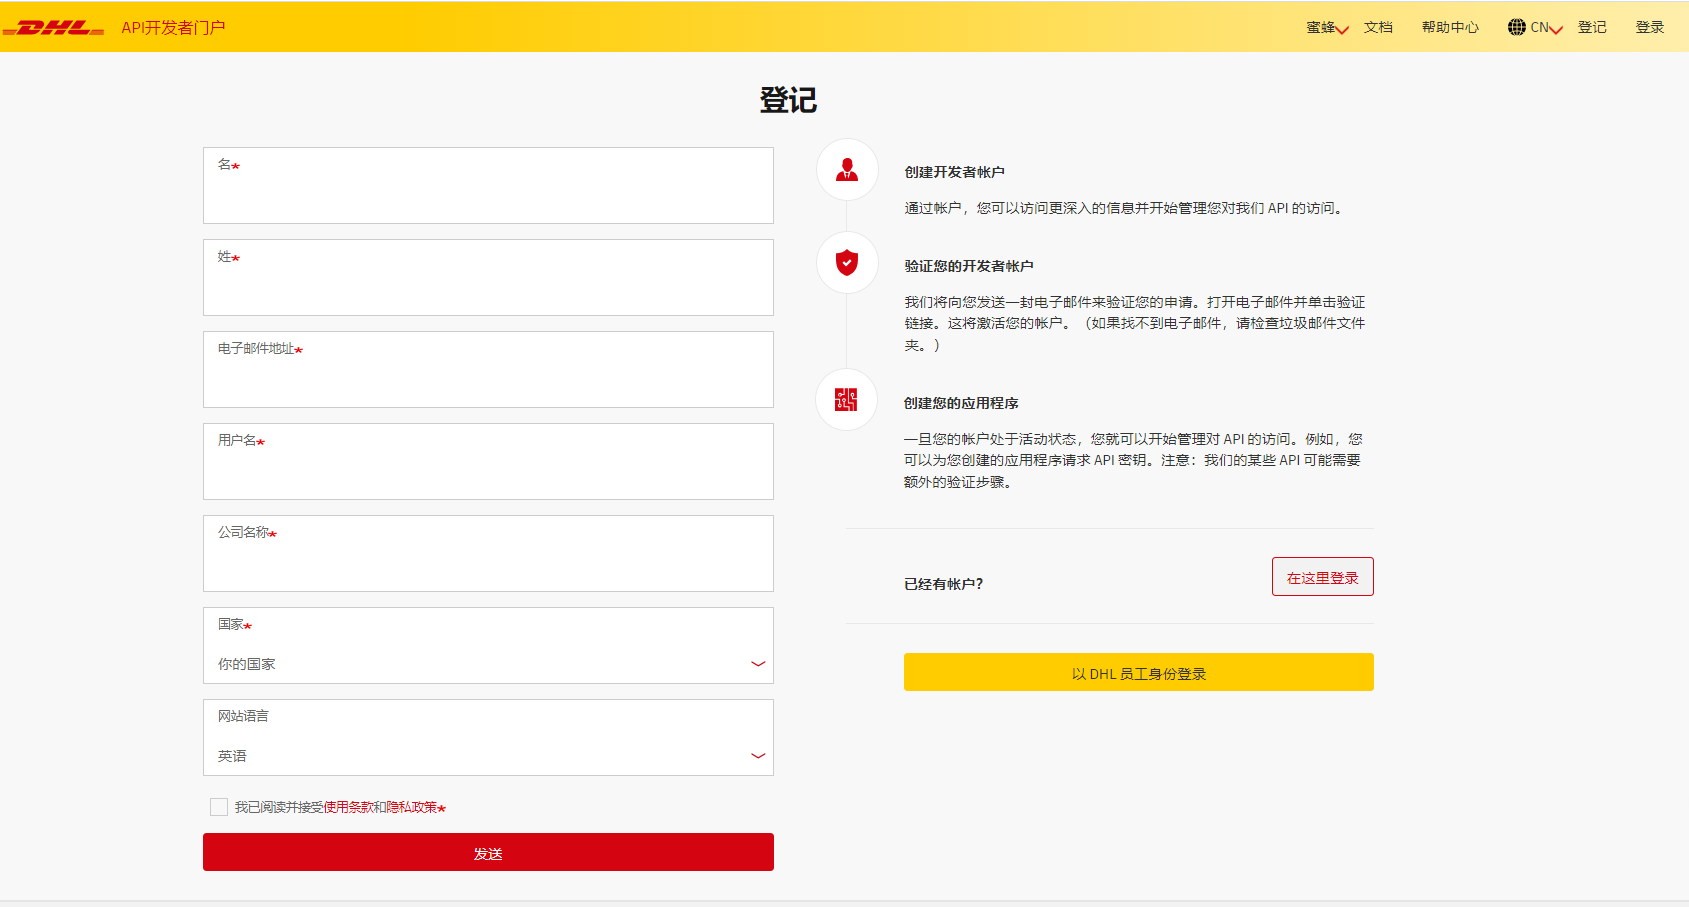The width and height of the screenshot is (1689, 907).
Task: Click the globe language icon
Action: pyautogui.click(x=1516, y=27)
